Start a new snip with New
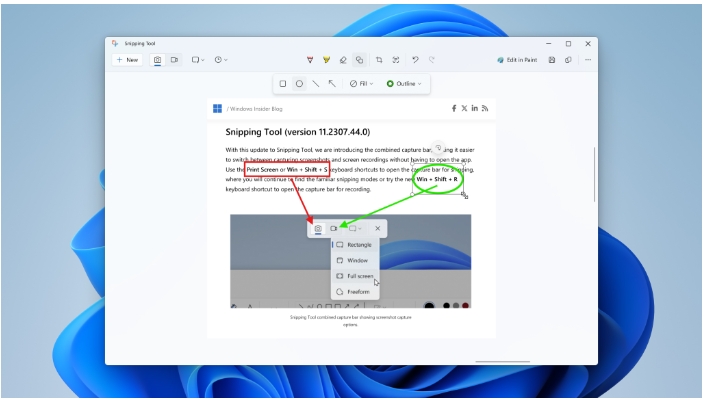This screenshot has width=707, height=400. (127, 60)
